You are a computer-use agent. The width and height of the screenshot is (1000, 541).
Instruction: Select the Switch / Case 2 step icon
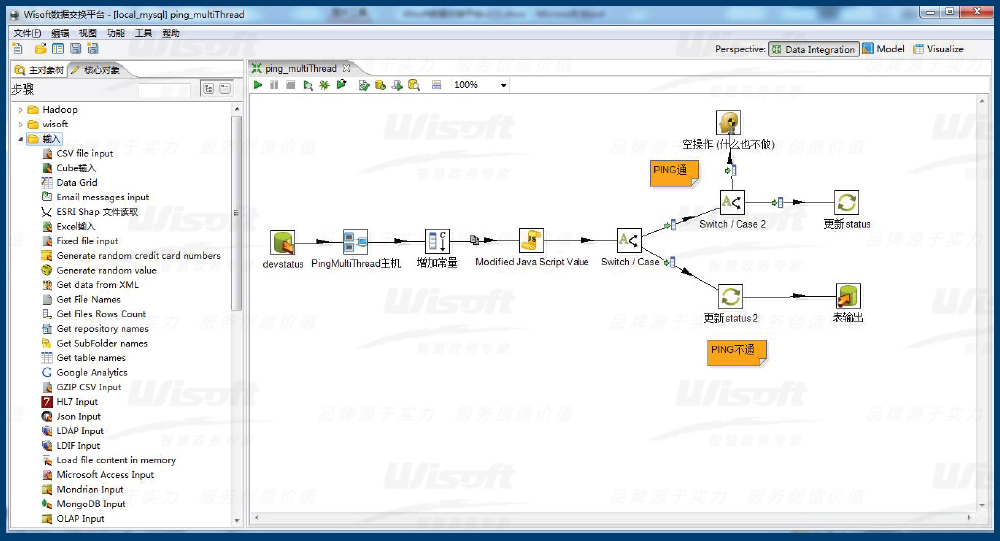(732, 203)
